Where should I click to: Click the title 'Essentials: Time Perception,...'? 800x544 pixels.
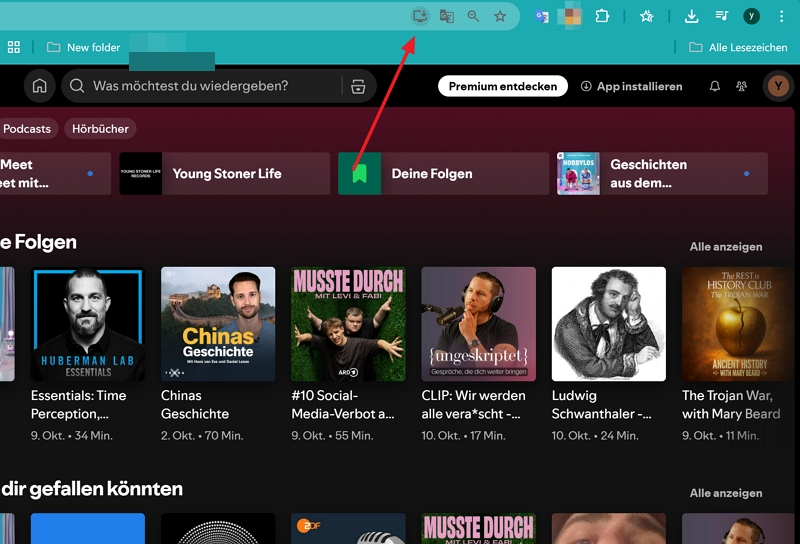[x=79, y=405]
